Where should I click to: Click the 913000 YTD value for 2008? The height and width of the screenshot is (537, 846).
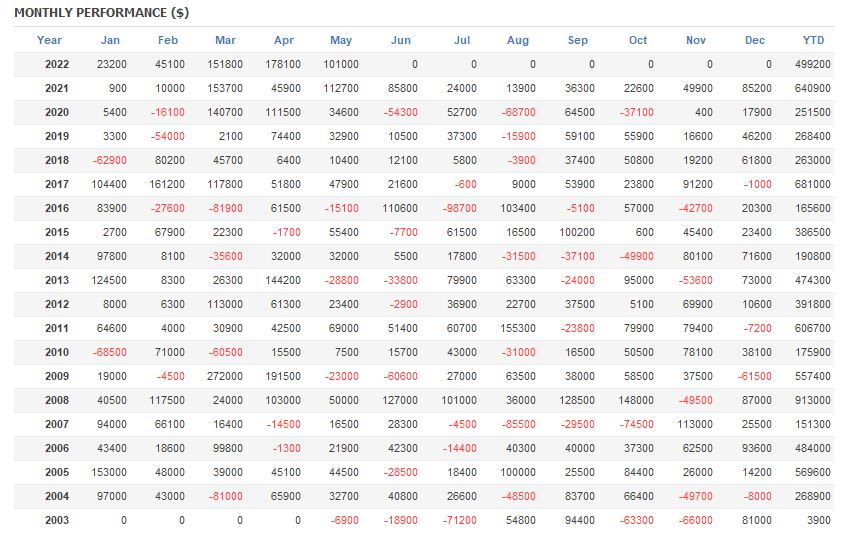click(x=813, y=400)
